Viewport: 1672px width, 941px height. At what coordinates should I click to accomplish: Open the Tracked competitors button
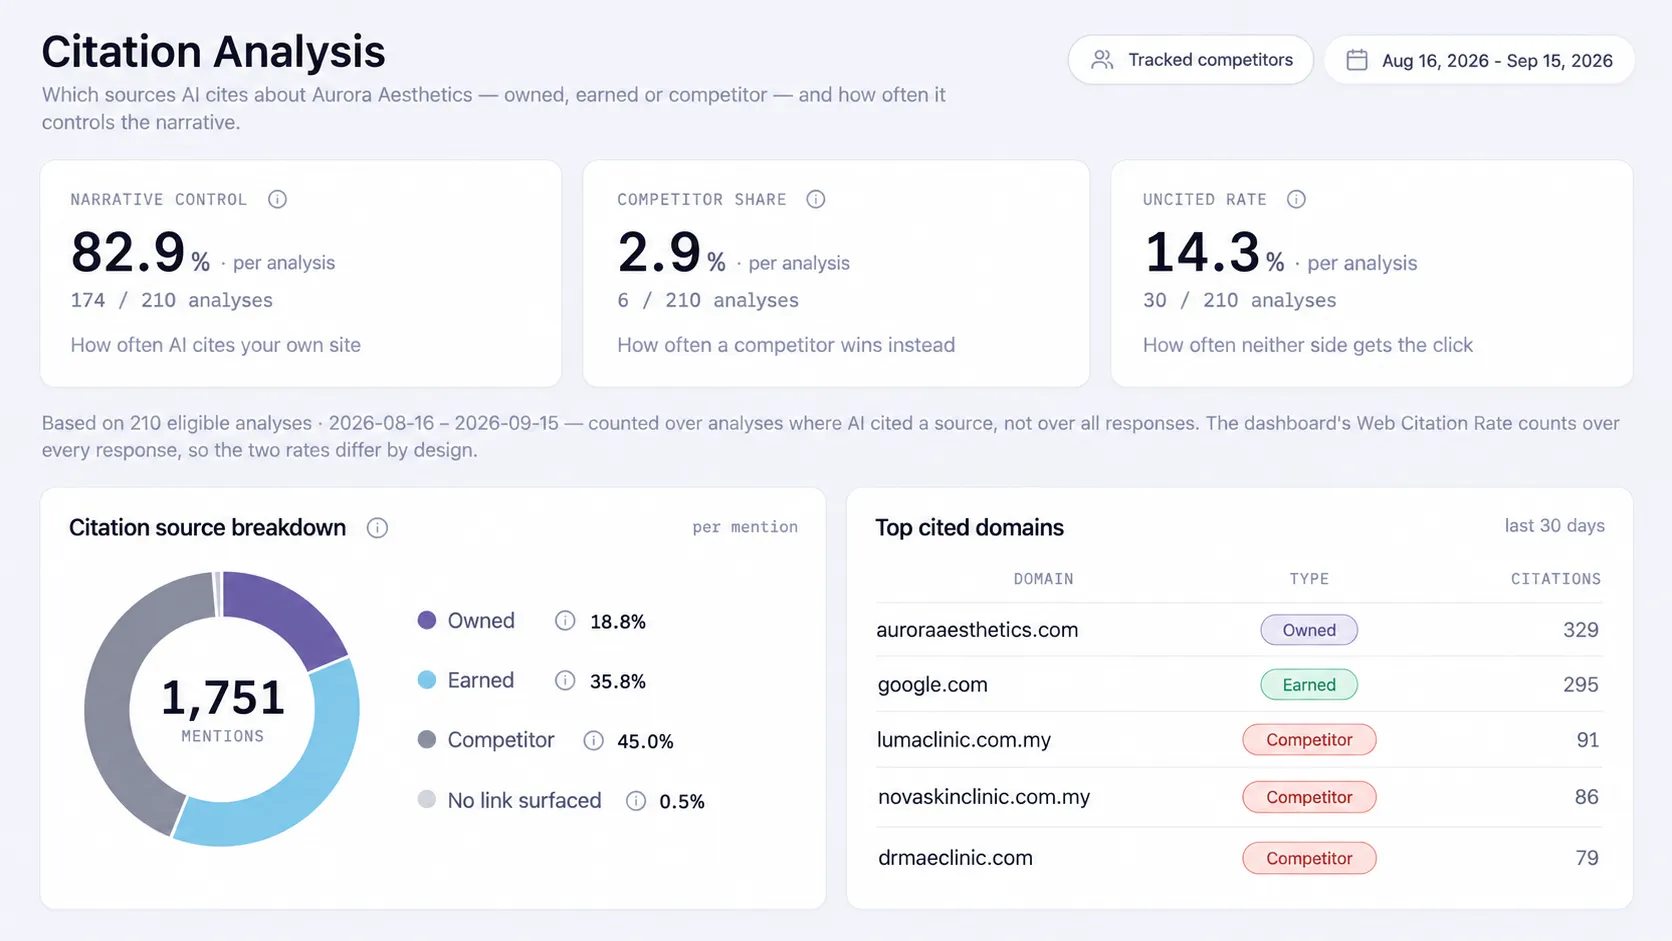[1190, 60]
